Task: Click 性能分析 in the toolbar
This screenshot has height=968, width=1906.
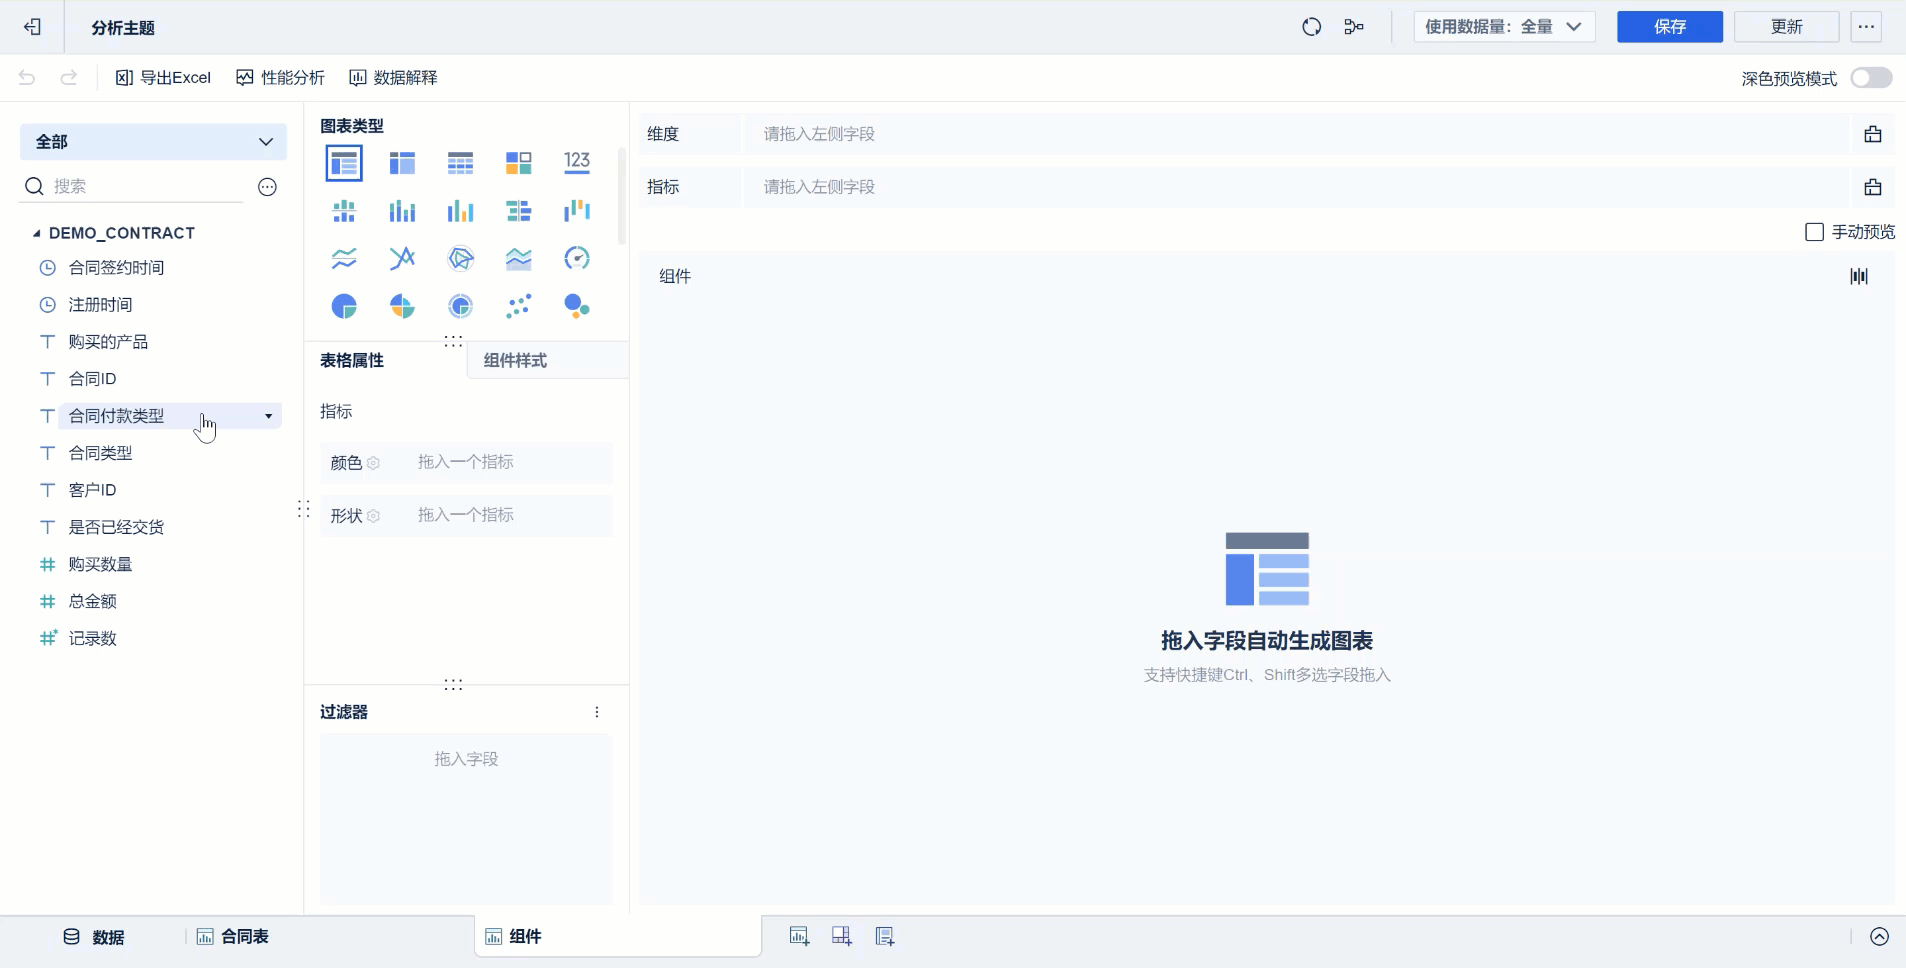Action: point(280,78)
